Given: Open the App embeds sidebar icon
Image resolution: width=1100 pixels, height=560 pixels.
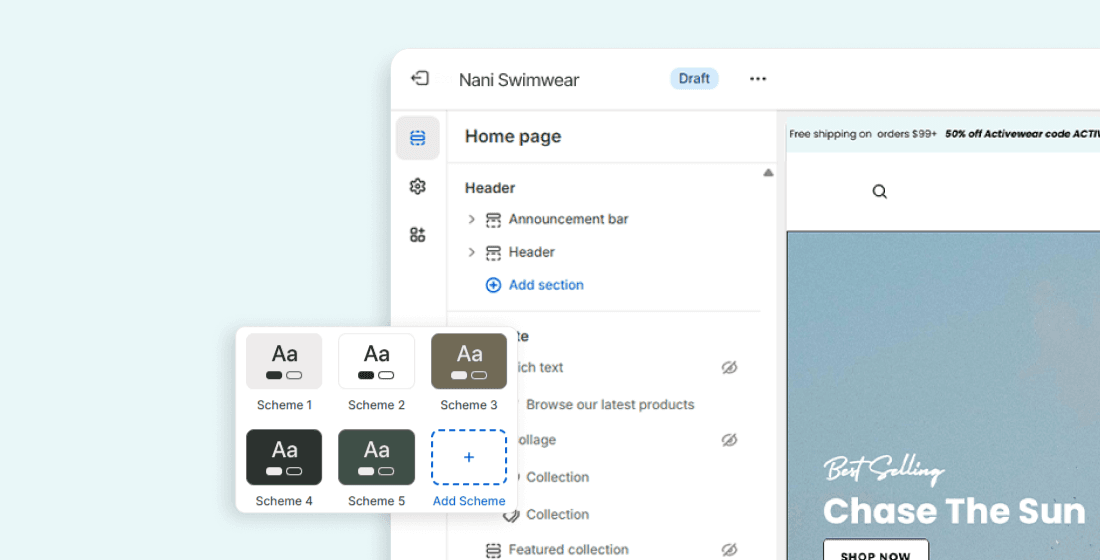Looking at the screenshot, I should (417, 234).
